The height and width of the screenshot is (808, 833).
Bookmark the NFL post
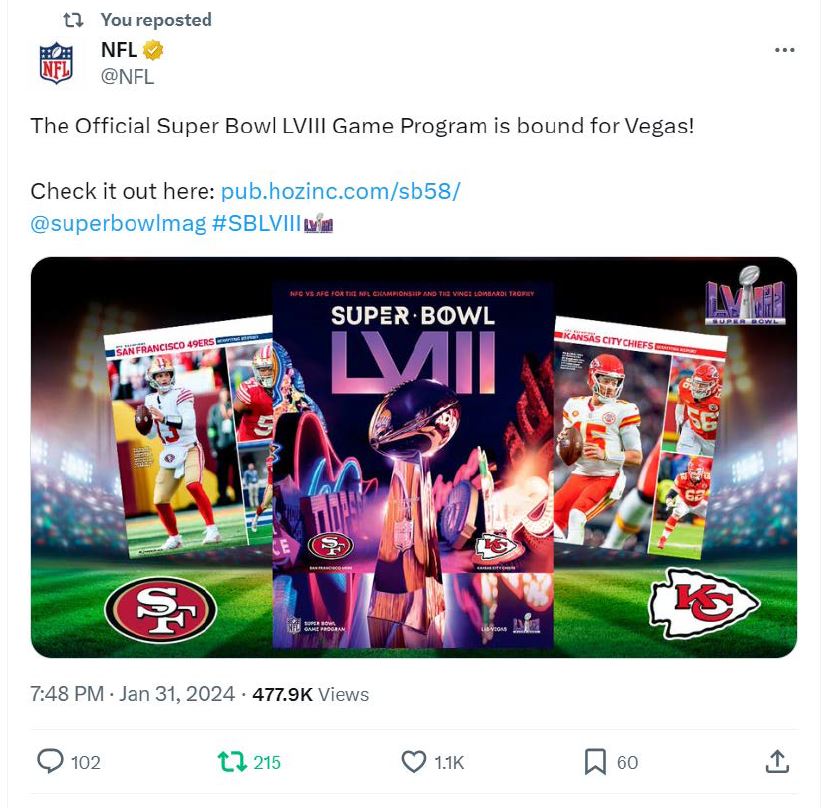click(595, 761)
